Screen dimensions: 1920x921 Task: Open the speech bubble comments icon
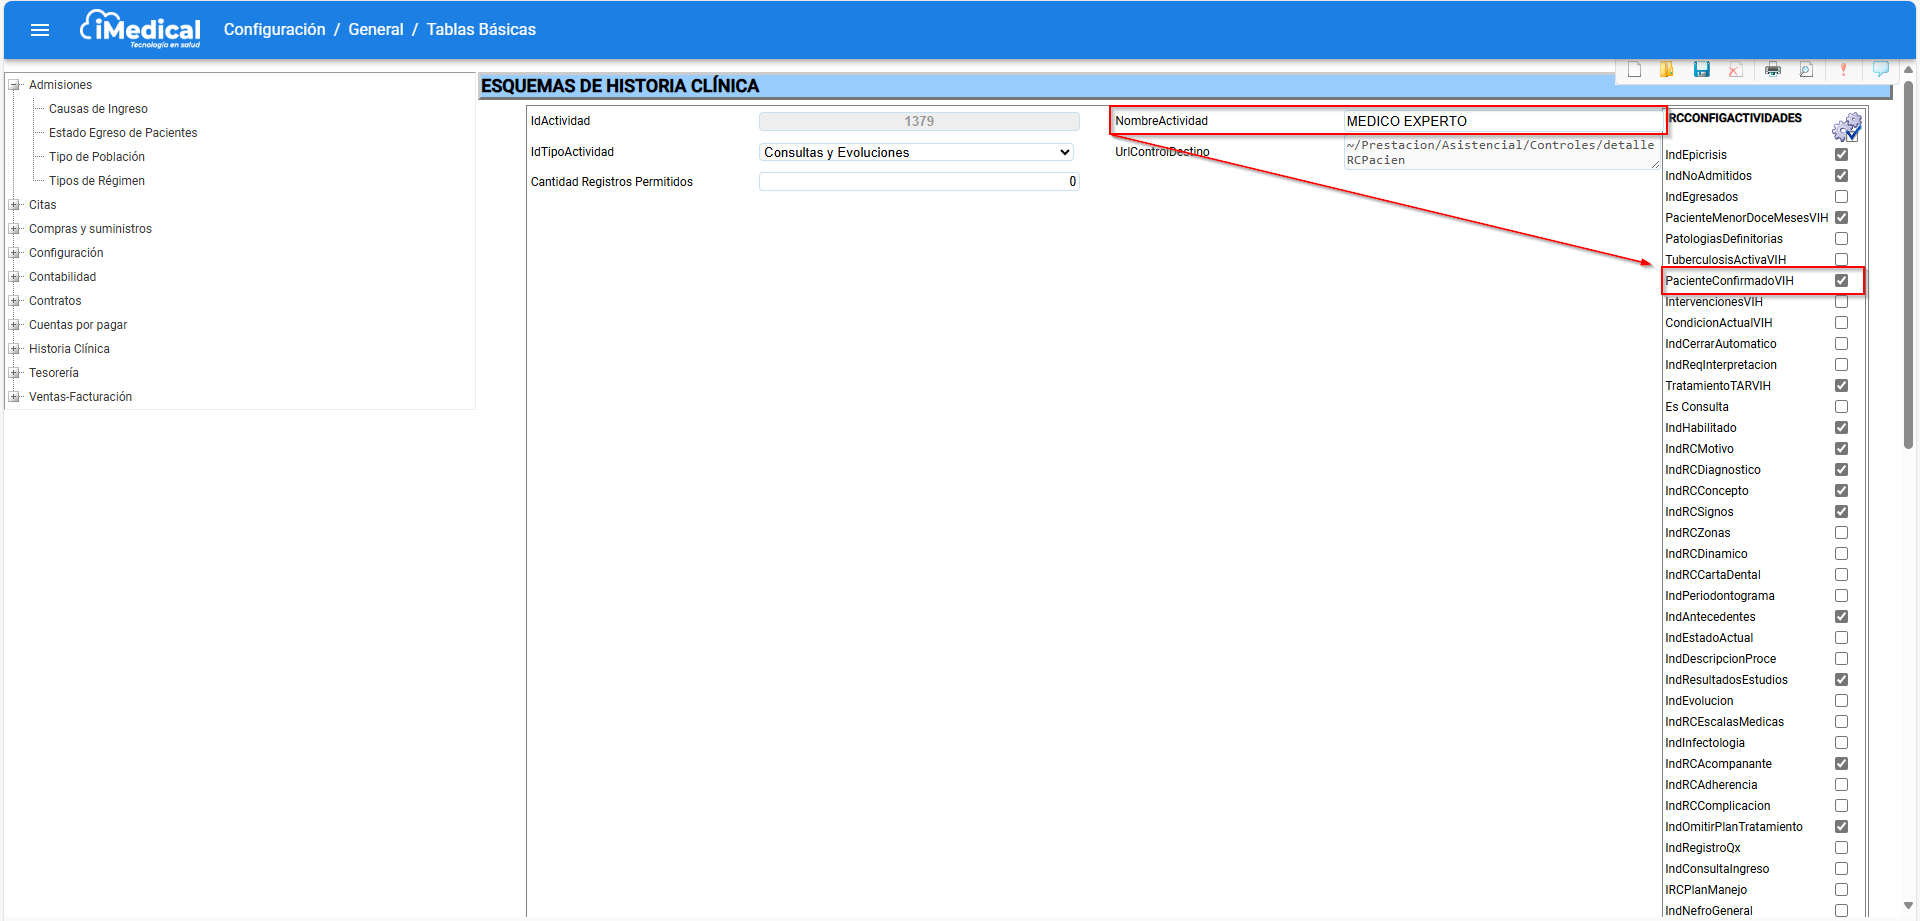tap(1880, 69)
